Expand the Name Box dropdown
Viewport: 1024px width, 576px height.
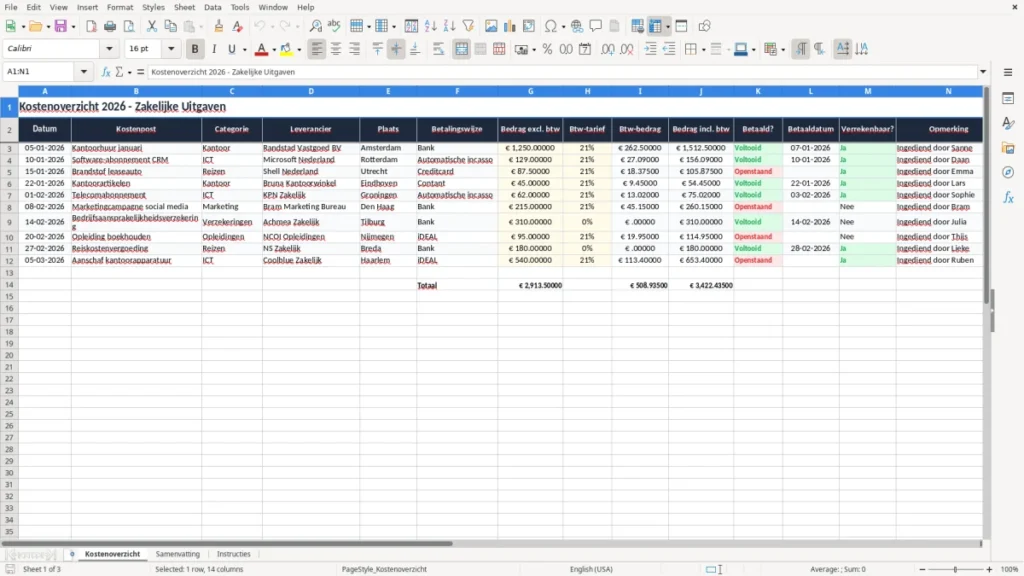[x=84, y=72]
